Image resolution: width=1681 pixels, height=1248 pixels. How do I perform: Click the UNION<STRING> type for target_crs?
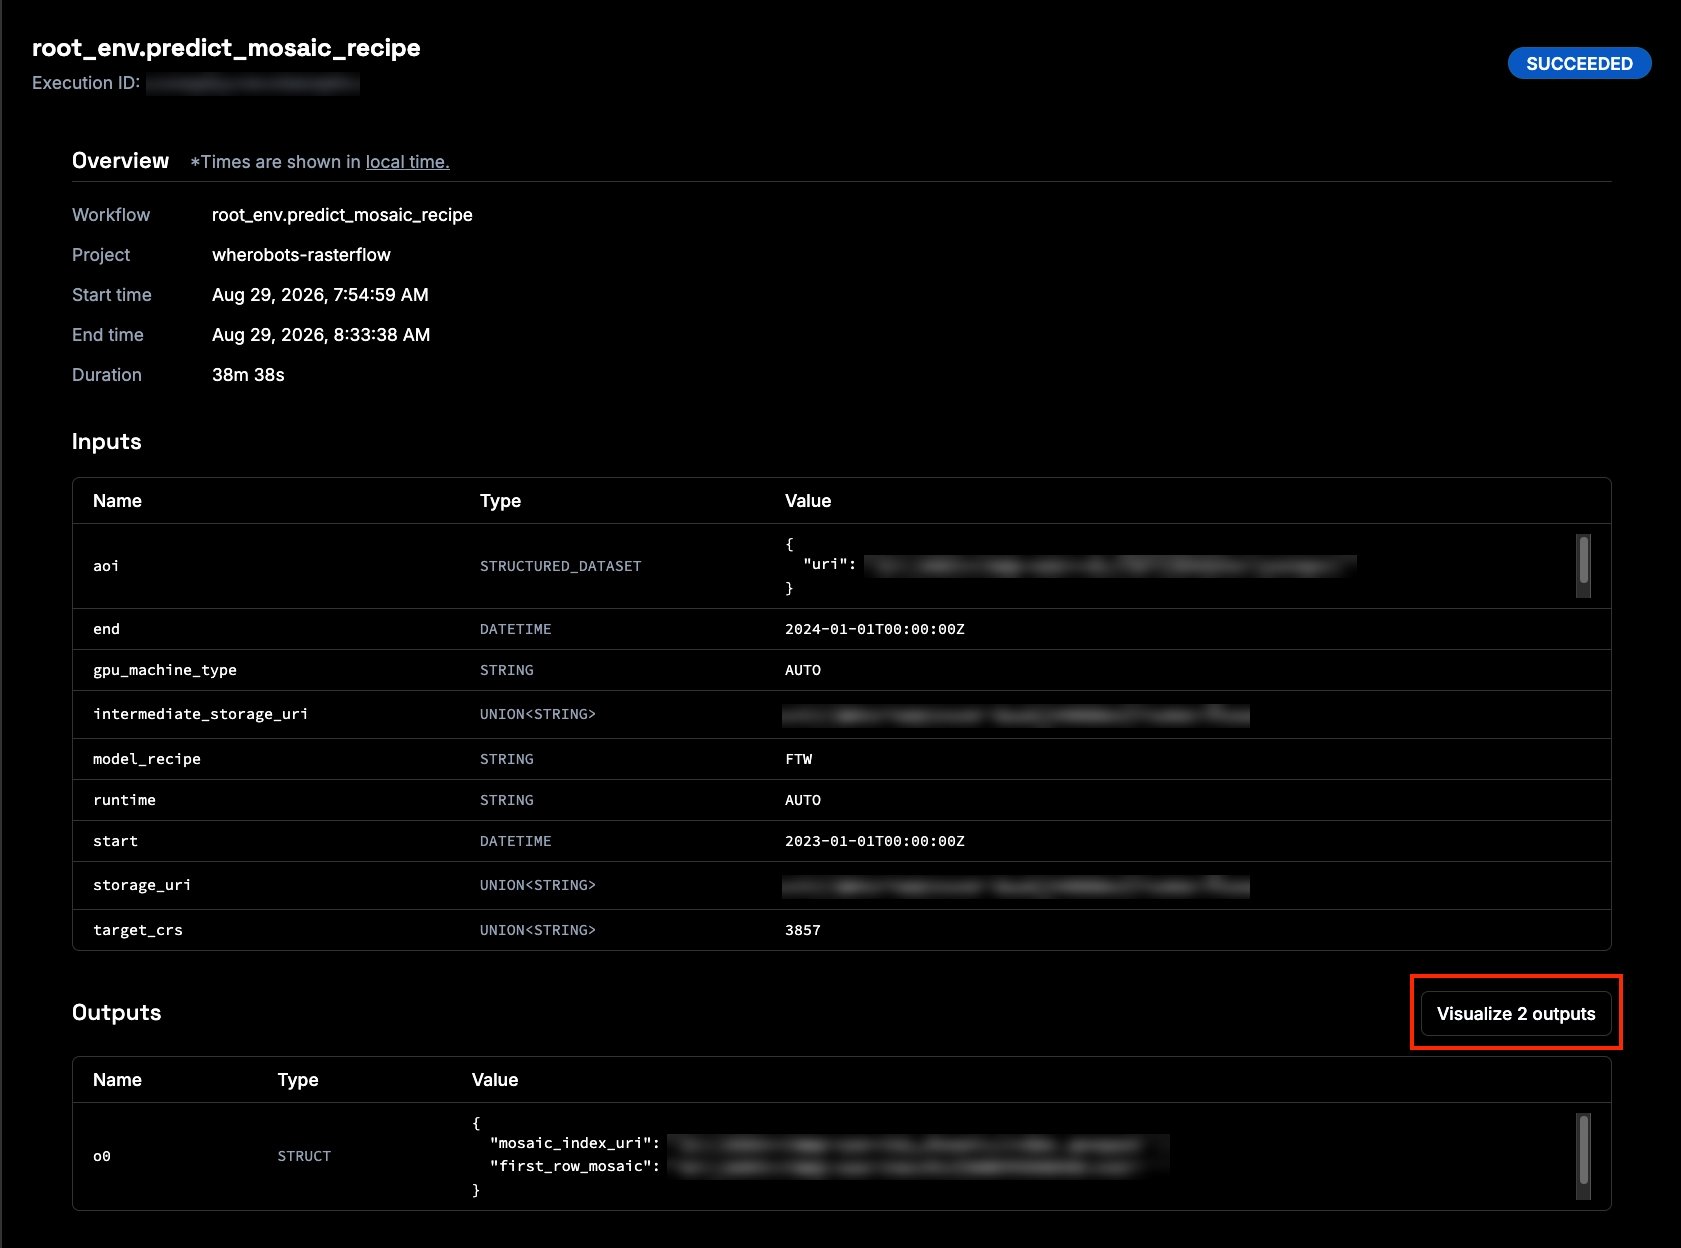(x=538, y=930)
